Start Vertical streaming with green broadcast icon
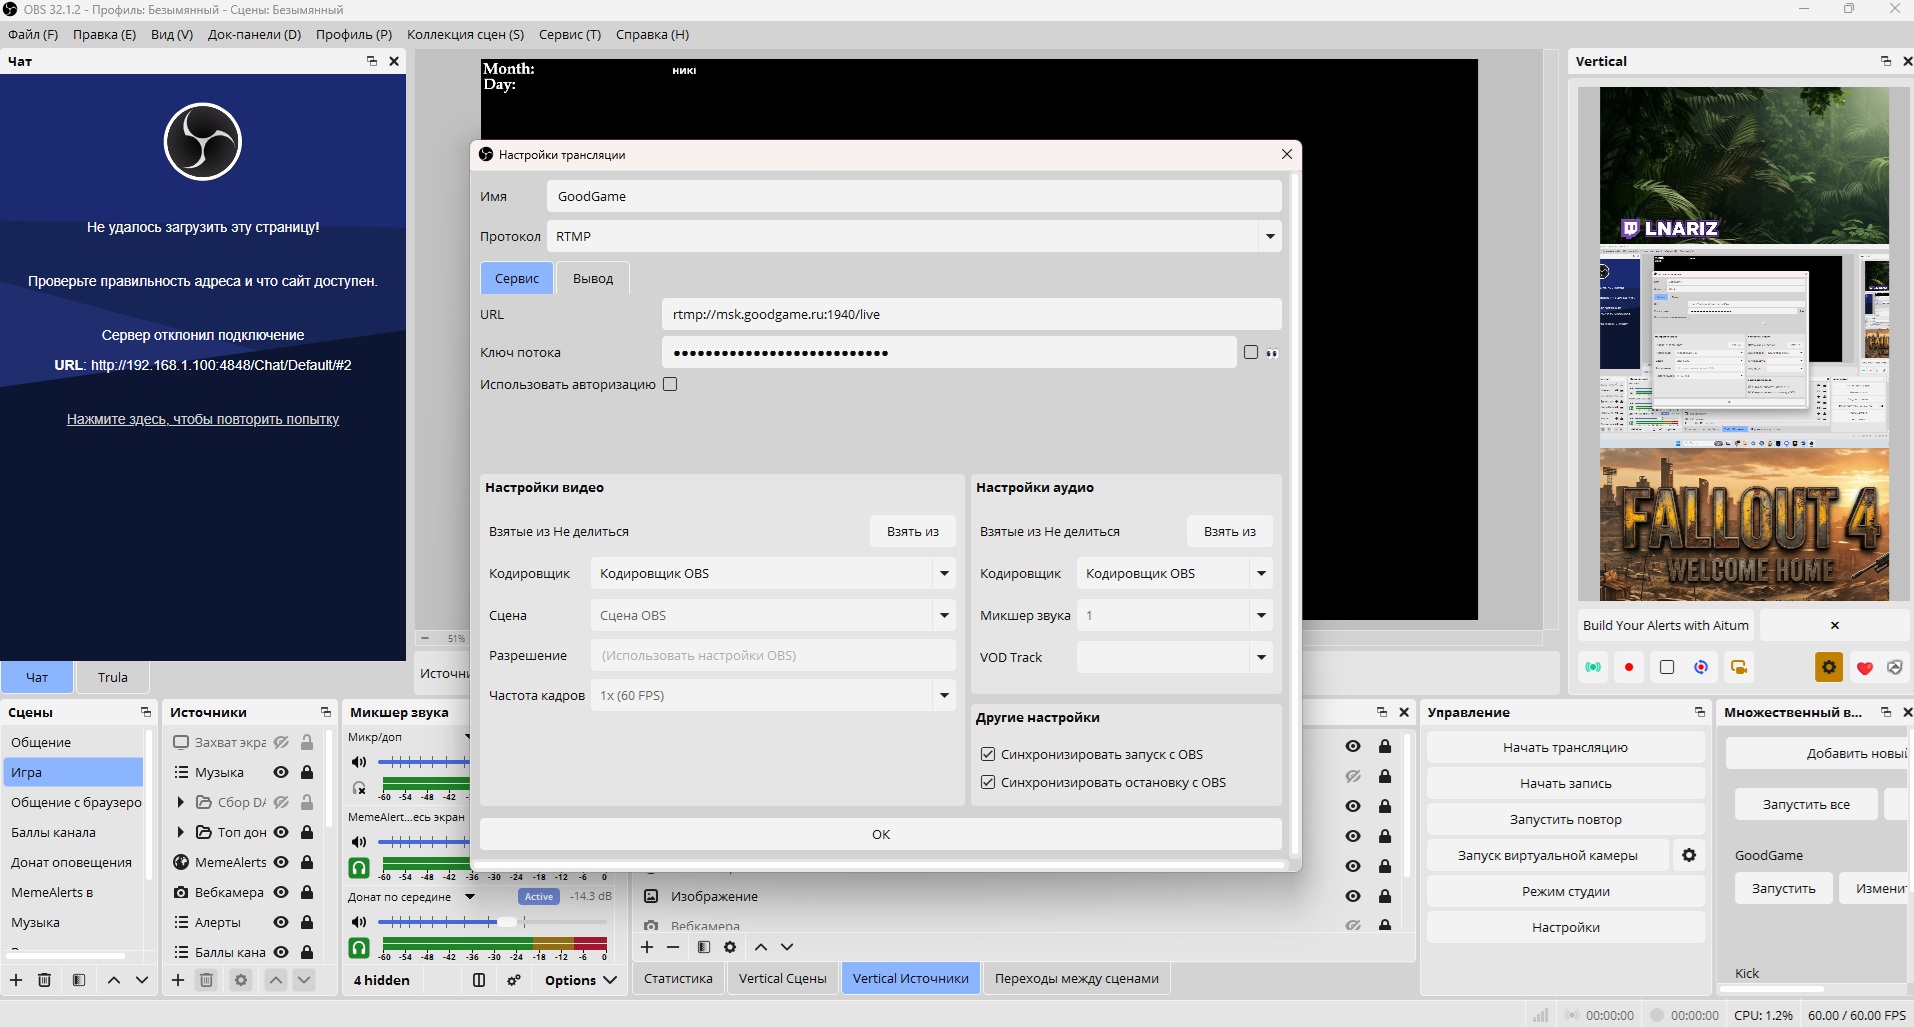Viewport: 1914px width, 1027px height. (1593, 667)
